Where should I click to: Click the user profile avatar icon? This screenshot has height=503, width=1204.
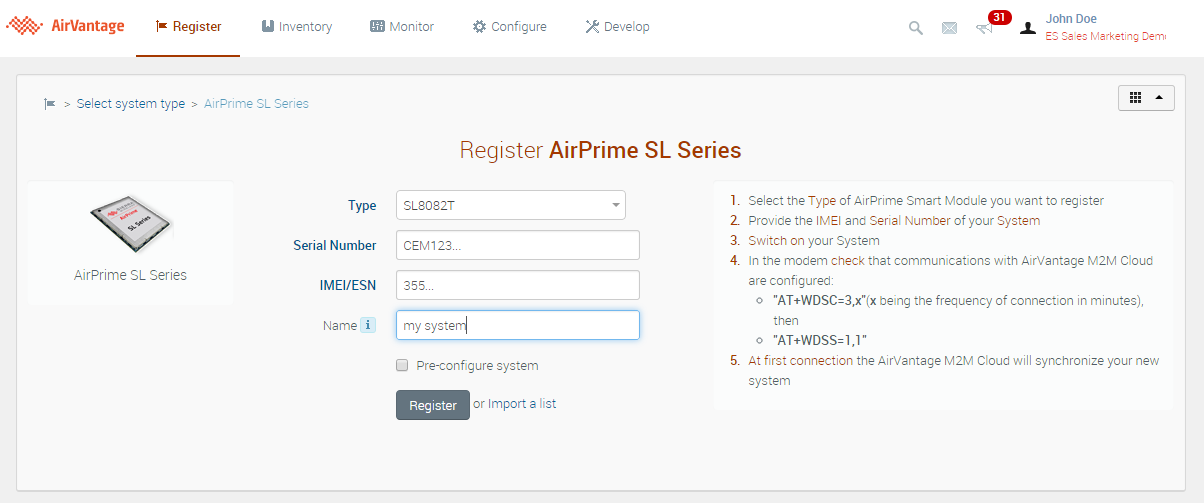[x=1027, y=28]
